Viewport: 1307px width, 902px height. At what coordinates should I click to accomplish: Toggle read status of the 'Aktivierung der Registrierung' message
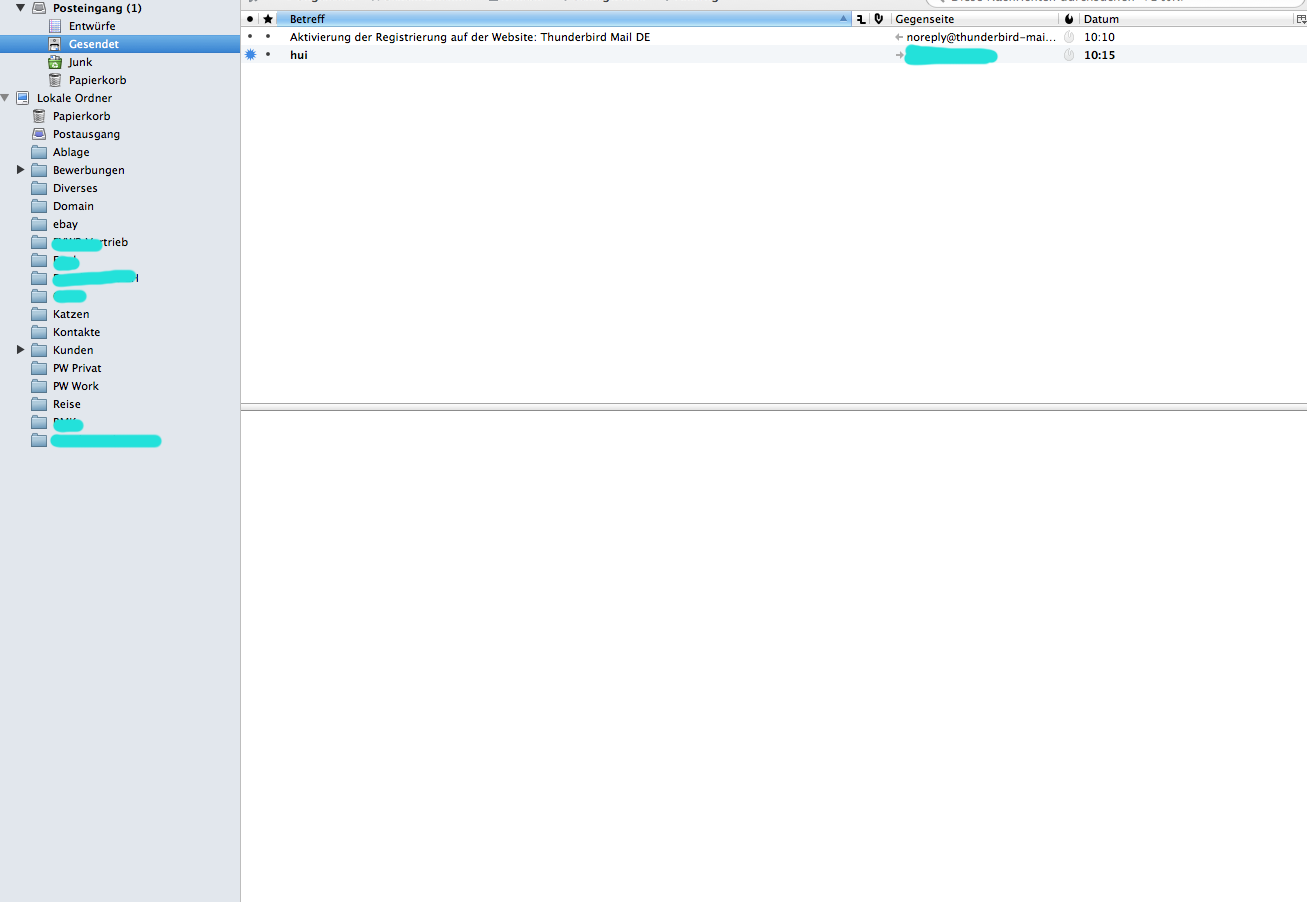click(250, 37)
